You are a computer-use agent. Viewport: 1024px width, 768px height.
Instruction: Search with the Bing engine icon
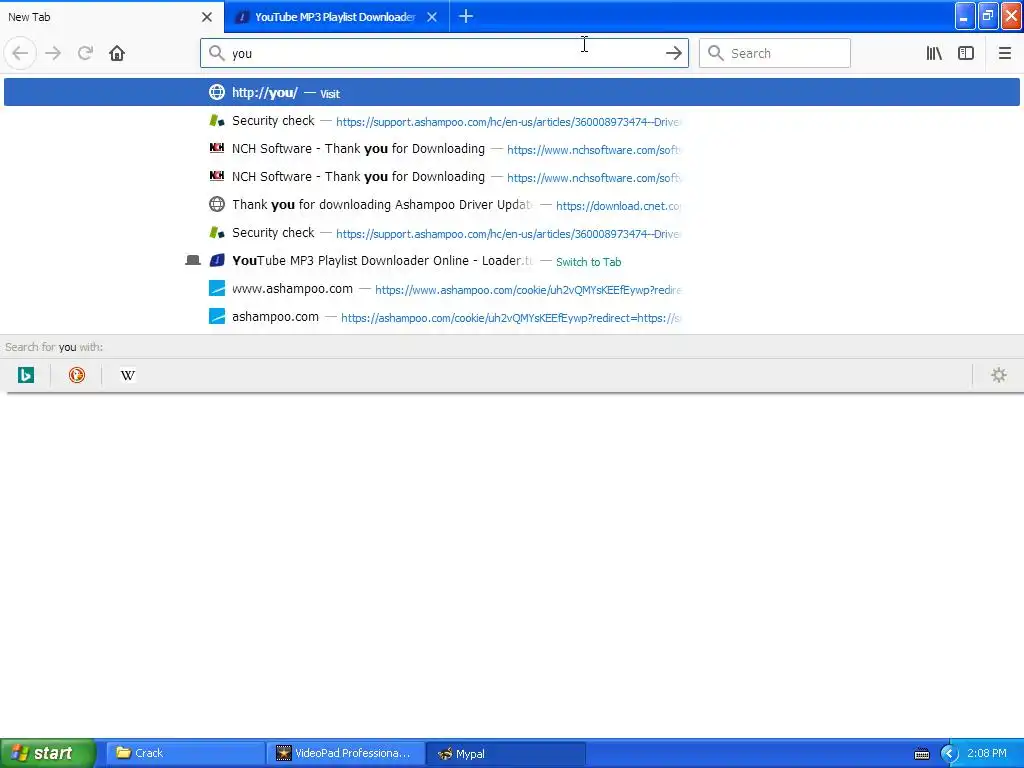pyautogui.click(x=25, y=375)
